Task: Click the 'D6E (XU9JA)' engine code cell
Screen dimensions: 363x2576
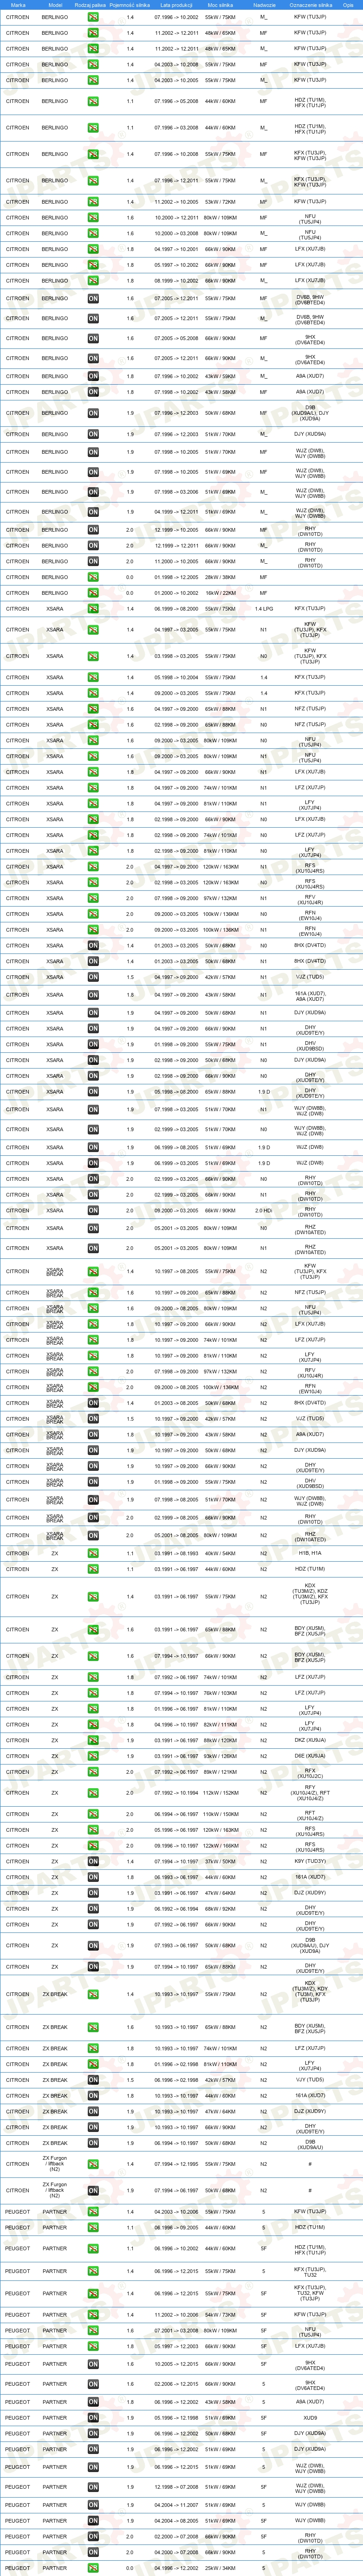Action: tap(310, 1756)
